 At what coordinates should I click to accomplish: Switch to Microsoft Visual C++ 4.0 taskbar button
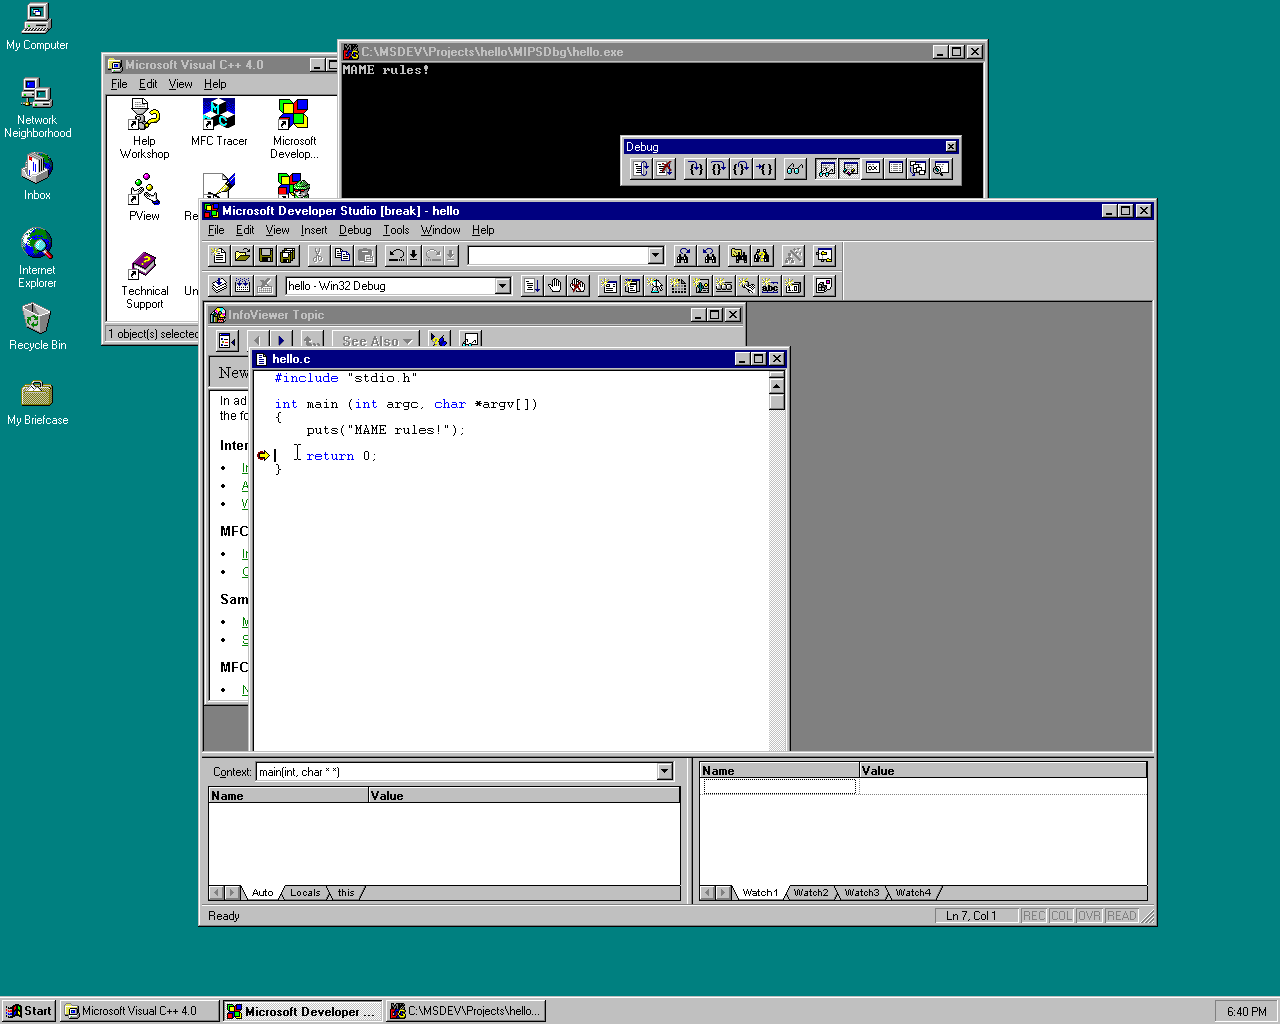139,1011
